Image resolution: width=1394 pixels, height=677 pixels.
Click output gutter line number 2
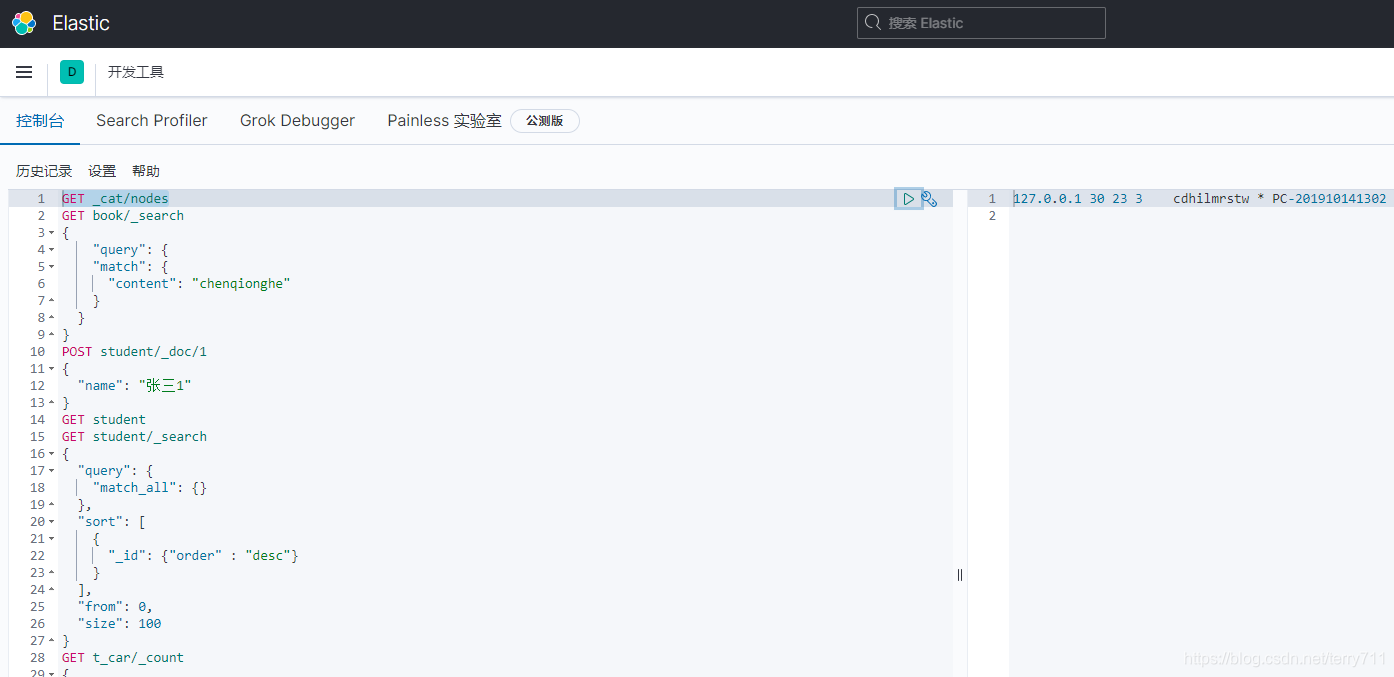click(x=992, y=216)
